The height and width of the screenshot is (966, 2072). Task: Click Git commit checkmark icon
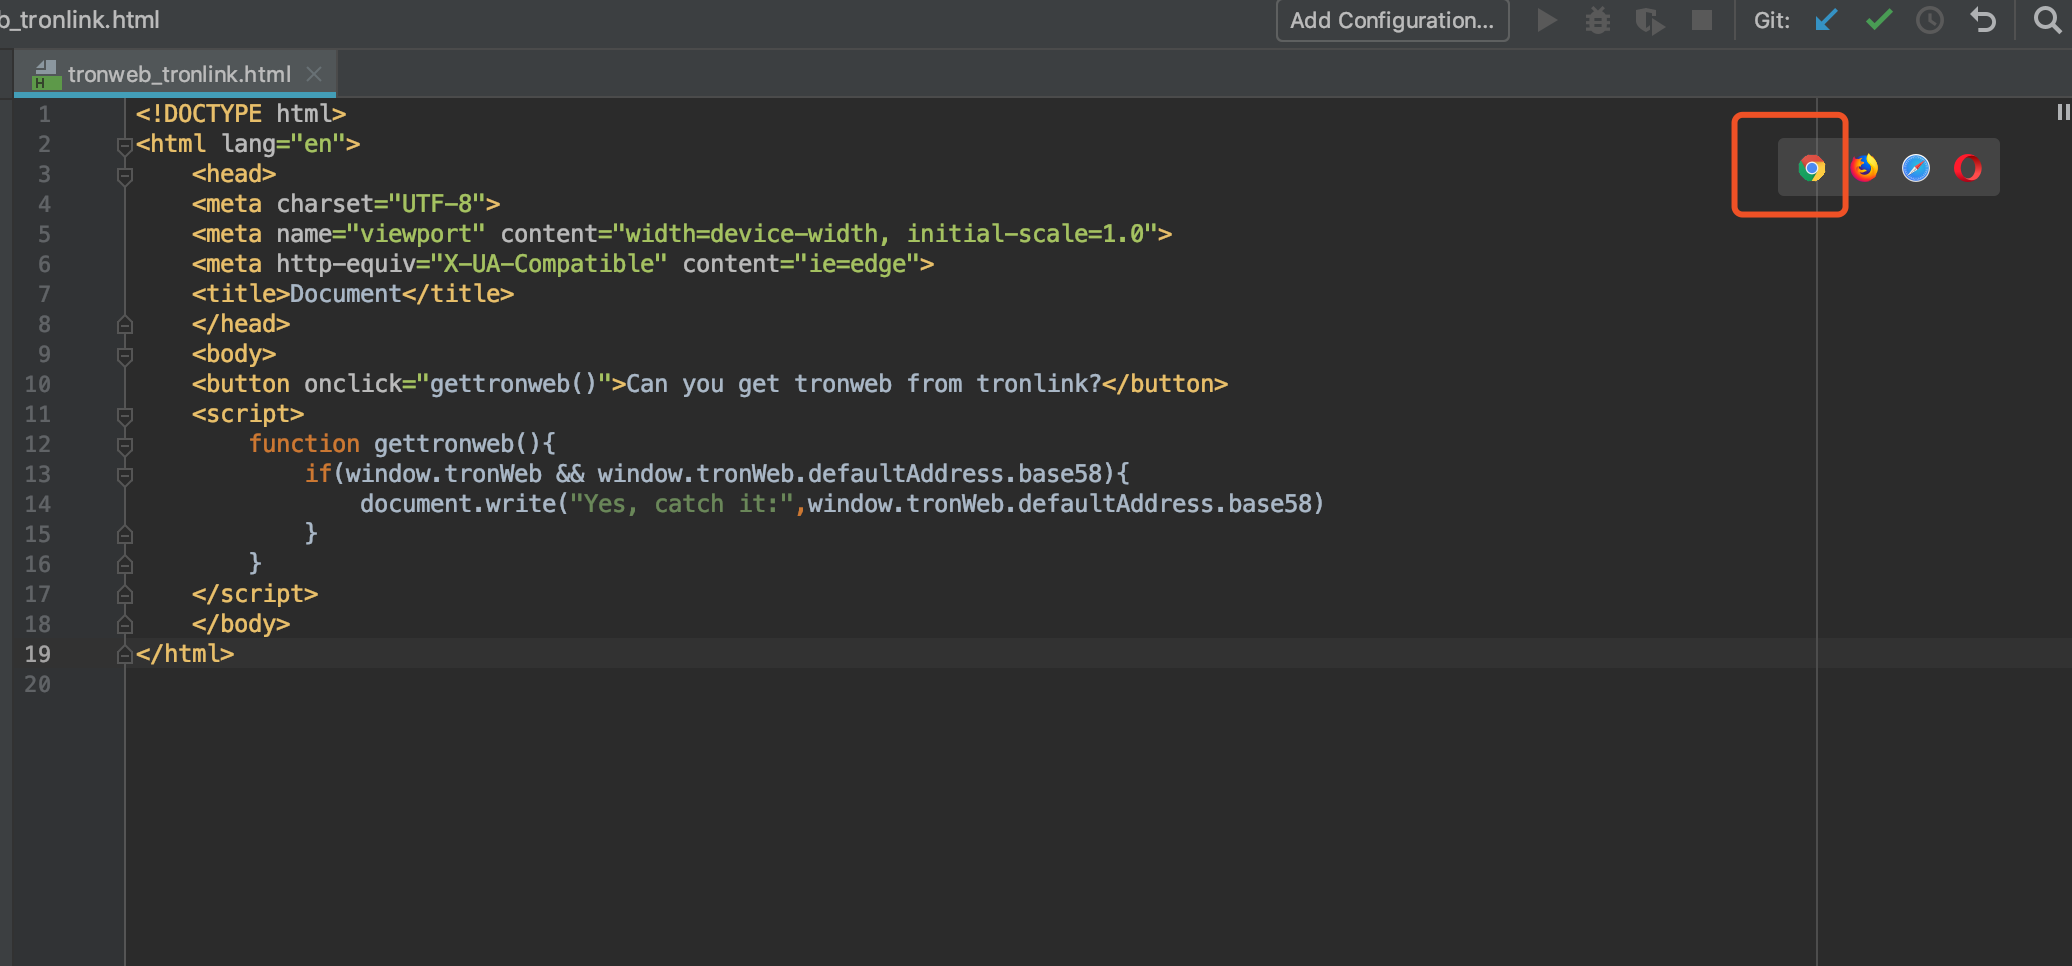[x=1879, y=20]
